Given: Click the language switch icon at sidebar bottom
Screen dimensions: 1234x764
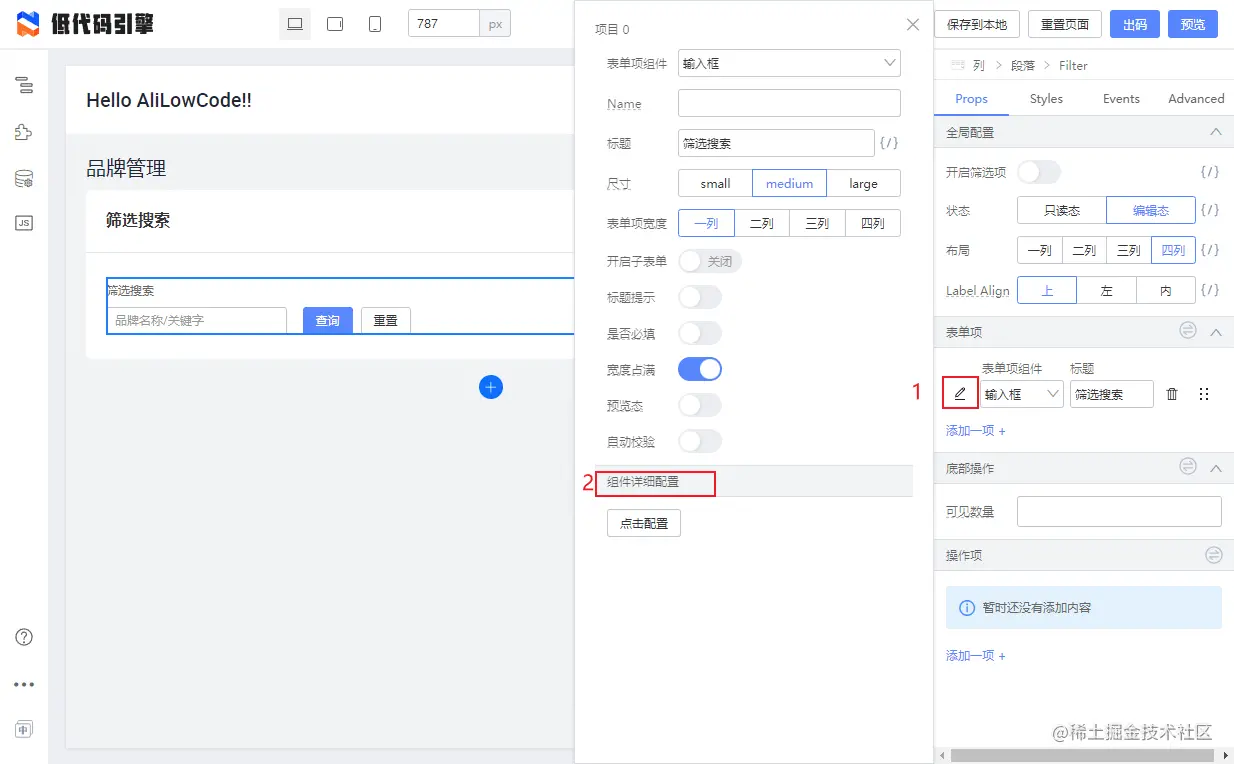Looking at the screenshot, I should click(24, 729).
